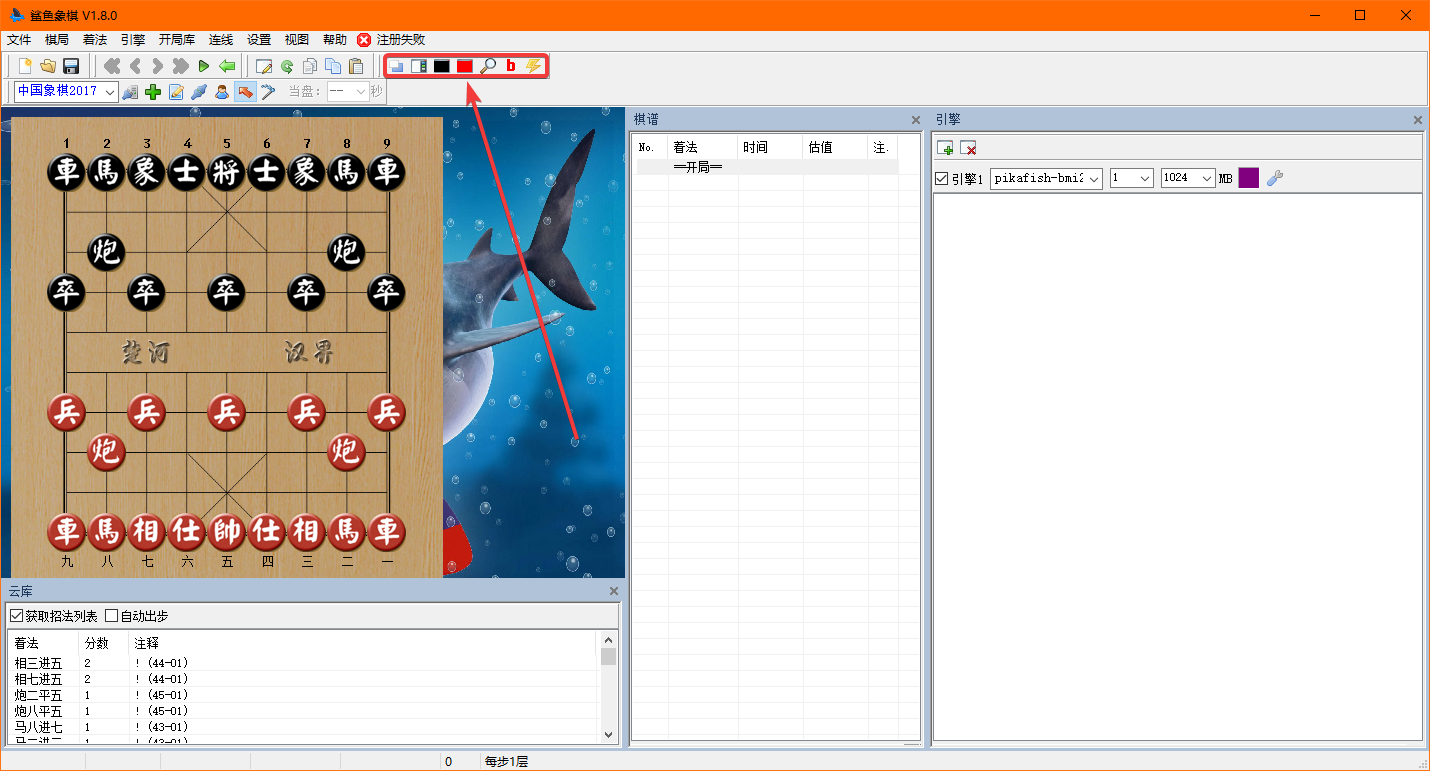
Task: Open the 视图 menu
Action: (297, 40)
